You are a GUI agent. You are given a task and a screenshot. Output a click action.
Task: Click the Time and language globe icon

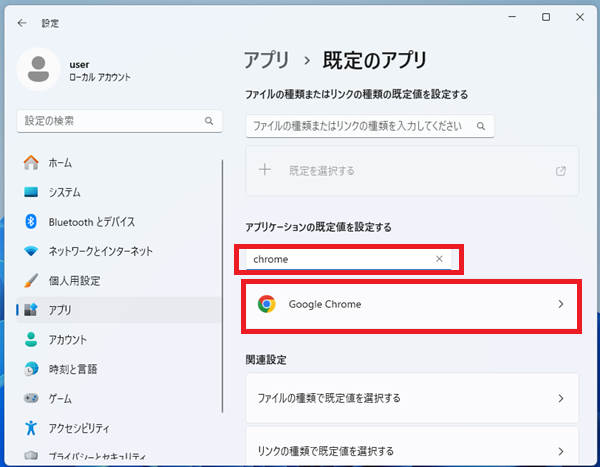[x=31, y=369]
